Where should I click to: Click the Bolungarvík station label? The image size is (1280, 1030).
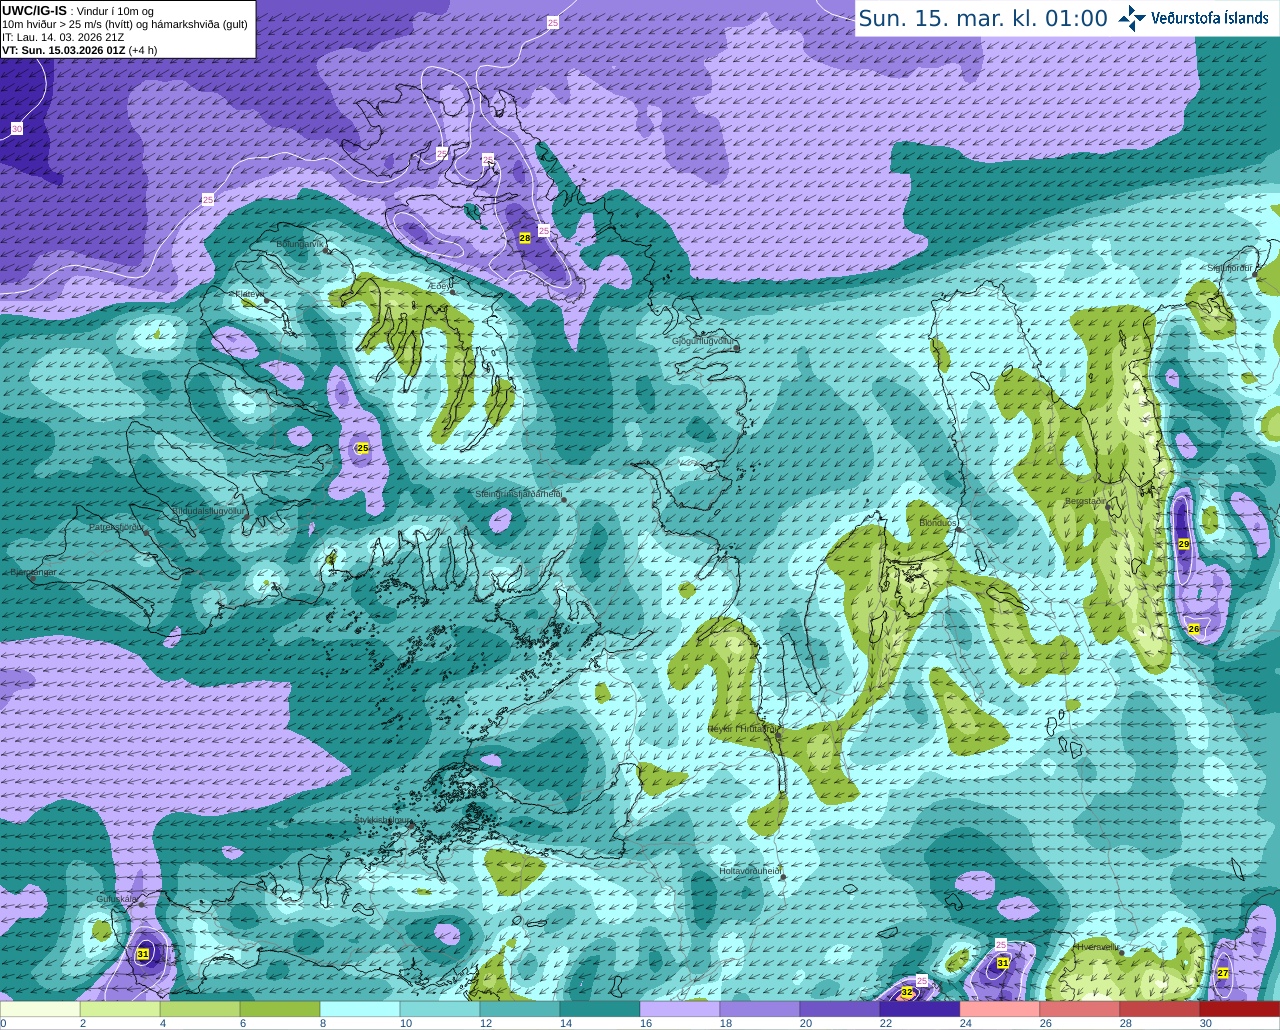301,243
